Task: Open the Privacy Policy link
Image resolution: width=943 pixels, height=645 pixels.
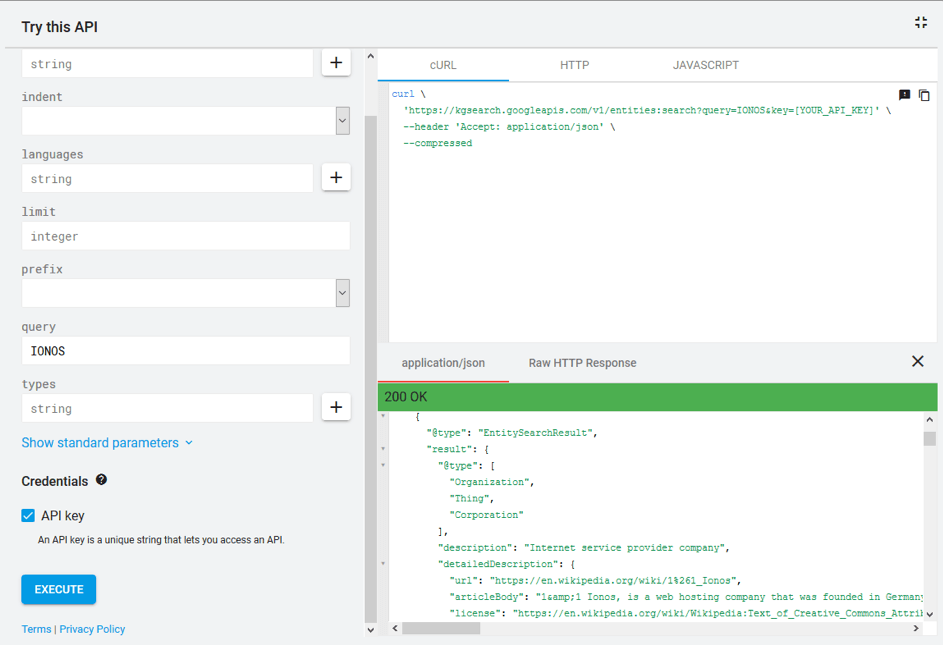Action: point(92,629)
